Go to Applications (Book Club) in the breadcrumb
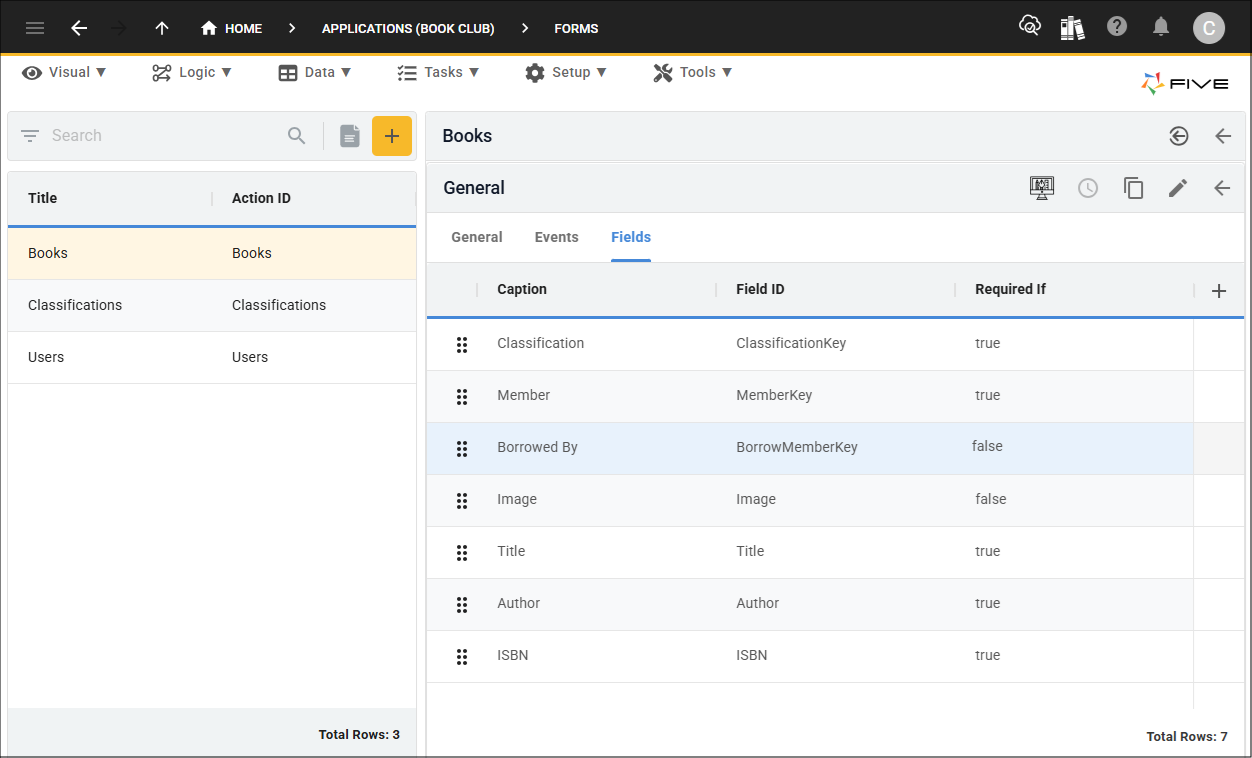This screenshot has width=1252, height=758. pyautogui.click(x=408, y=28)
